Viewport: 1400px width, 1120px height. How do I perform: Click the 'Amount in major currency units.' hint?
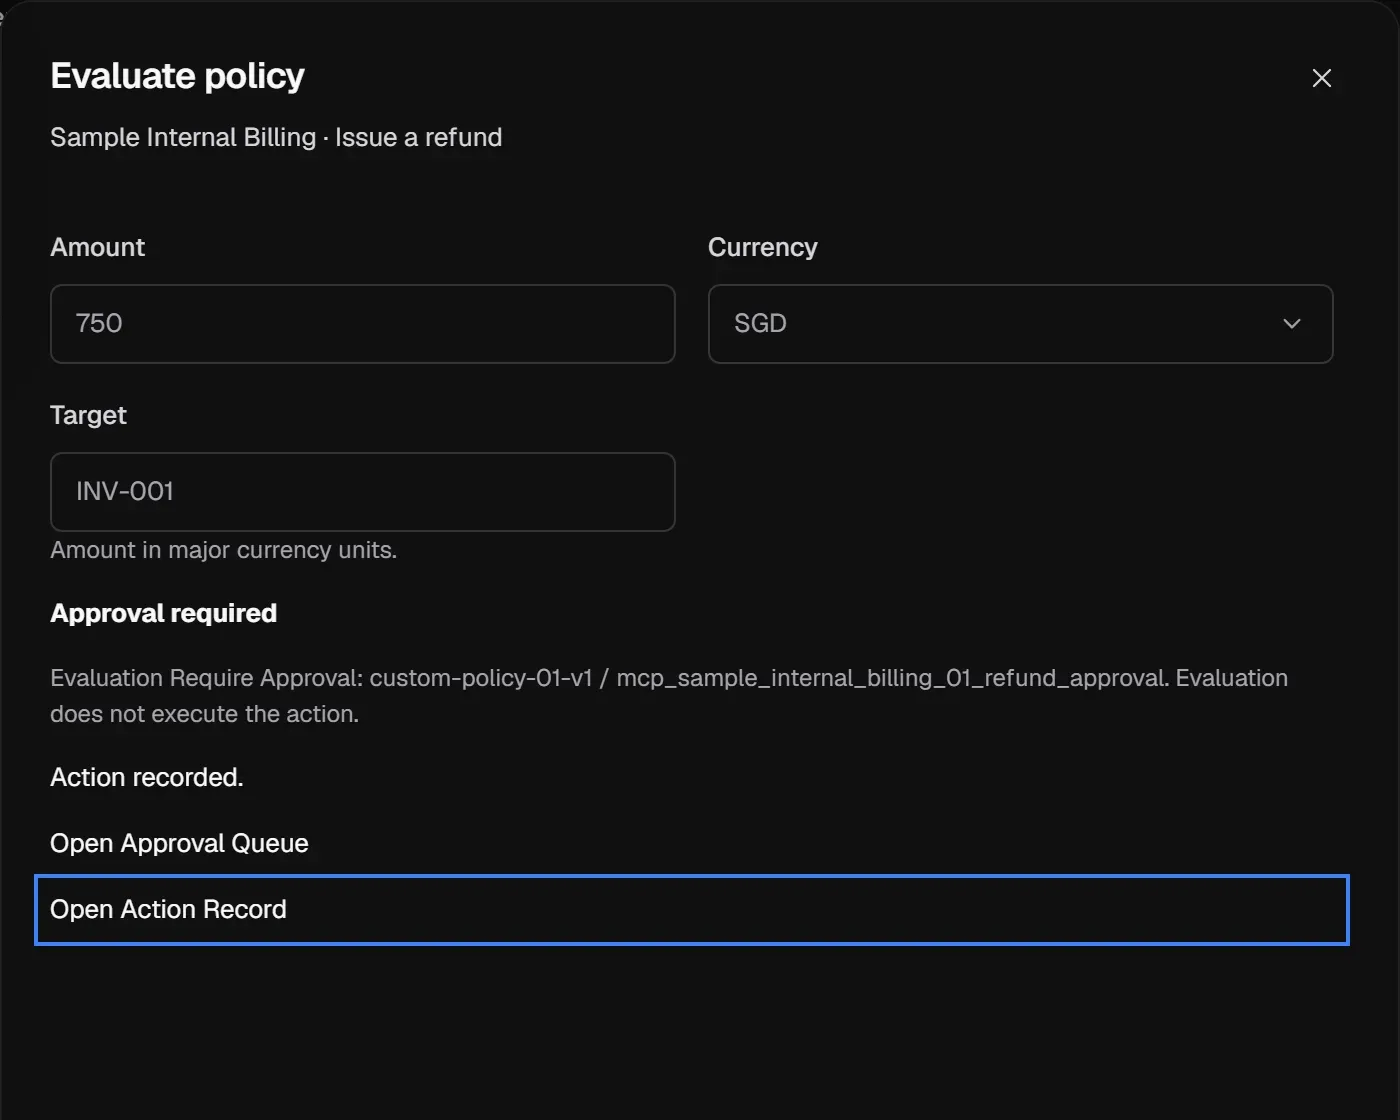point(223,550)
